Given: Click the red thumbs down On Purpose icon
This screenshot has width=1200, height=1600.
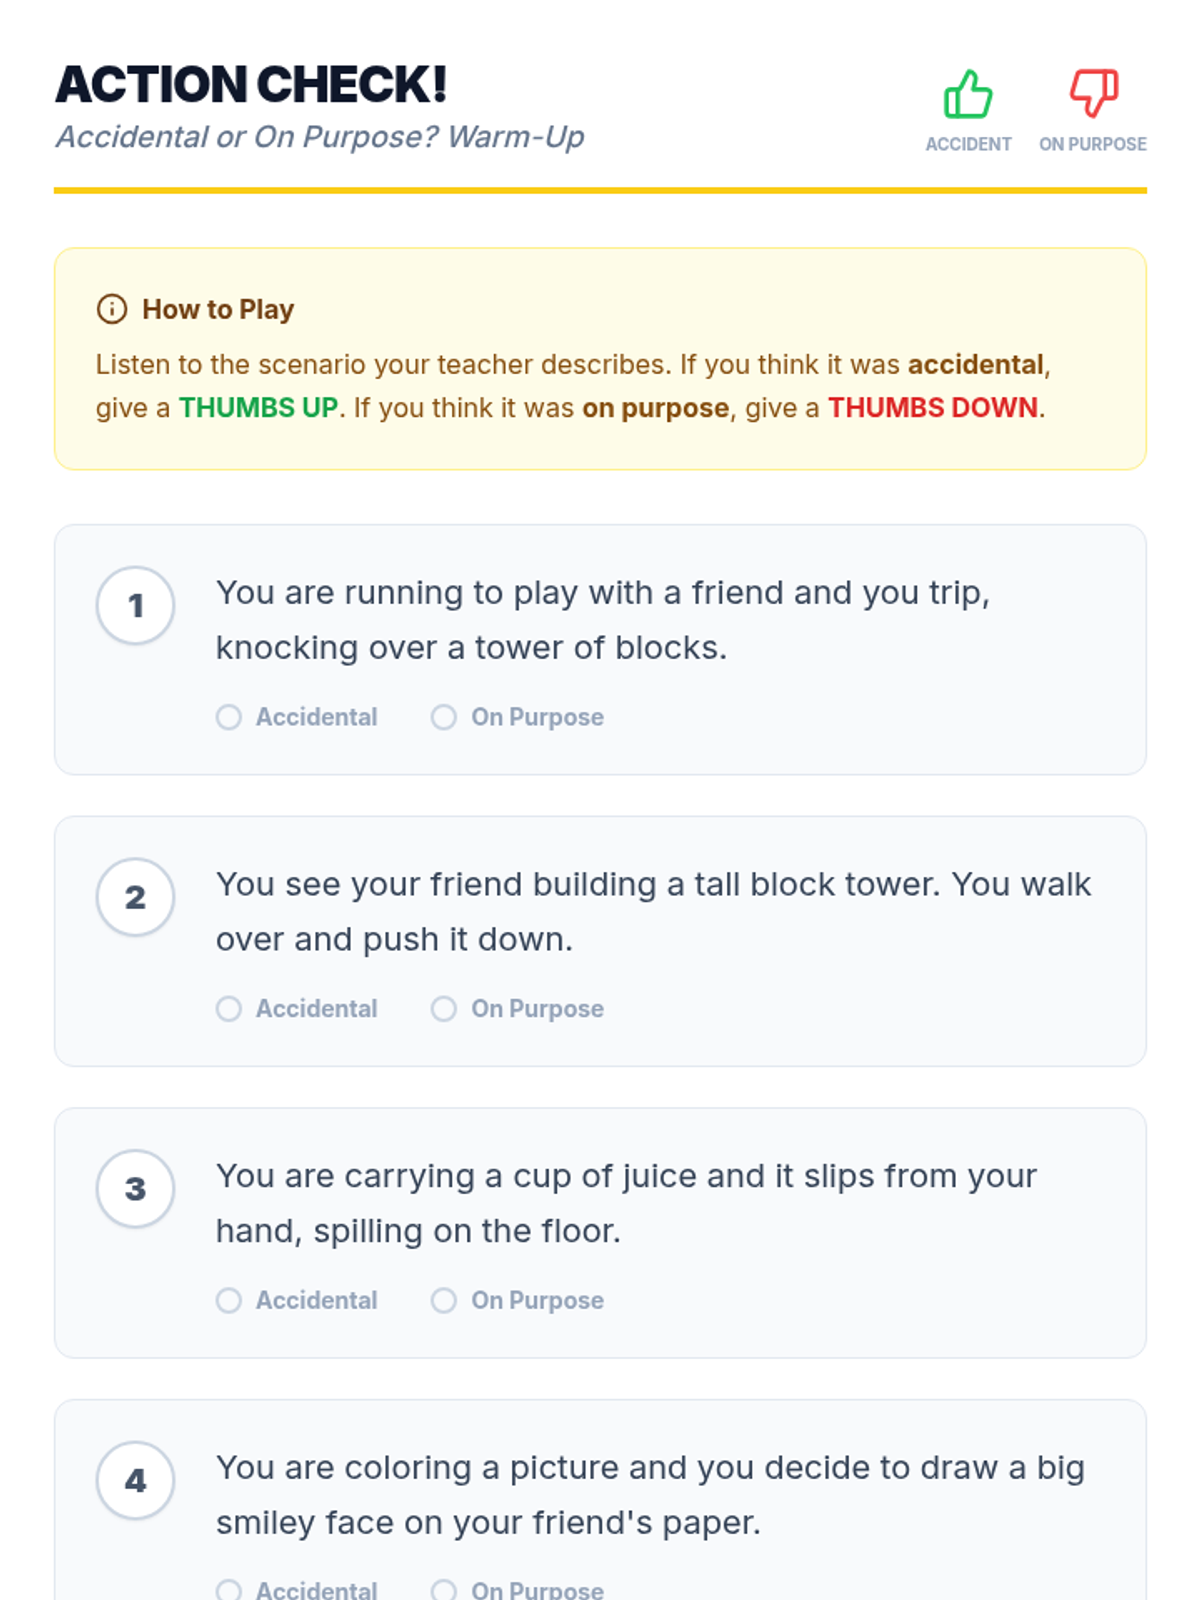Looking at the screenshot, I should (x=1093, y=94).
